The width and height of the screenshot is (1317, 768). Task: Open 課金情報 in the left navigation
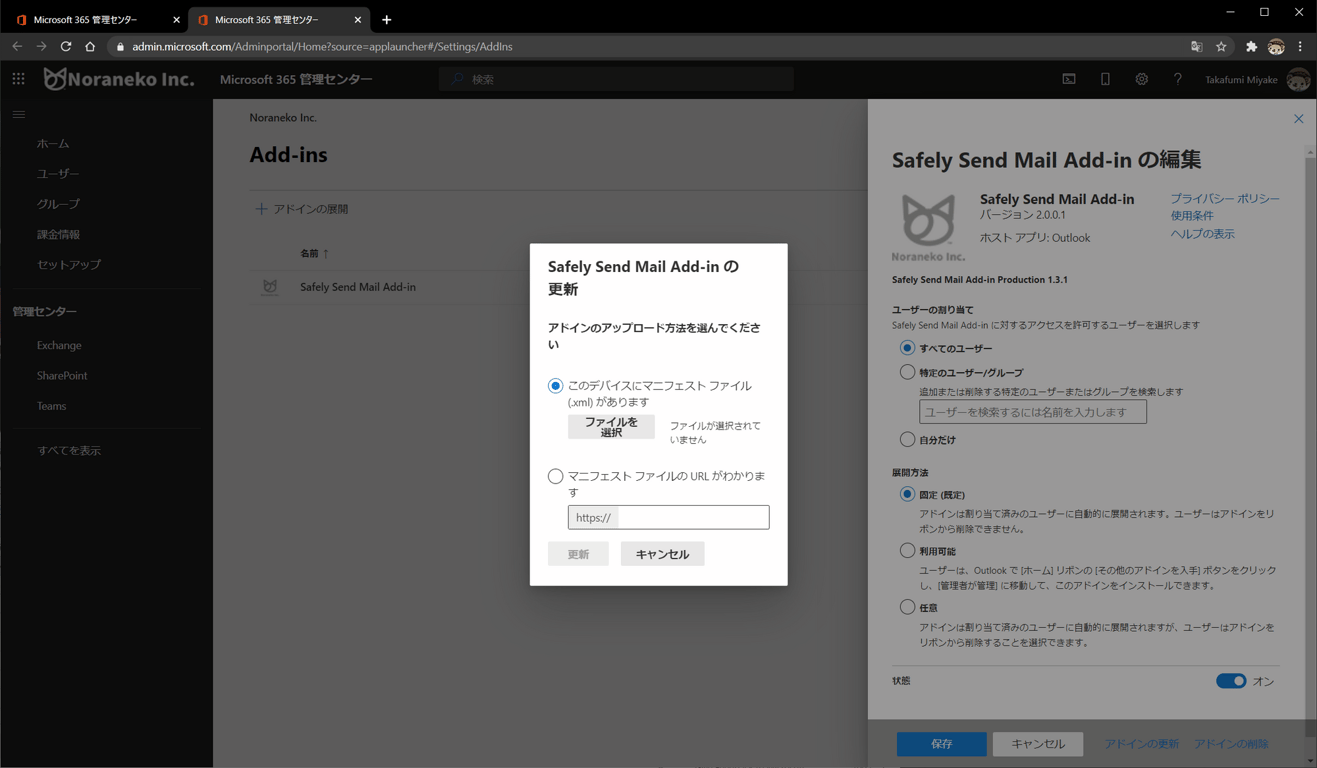click(x=58, y=235)
